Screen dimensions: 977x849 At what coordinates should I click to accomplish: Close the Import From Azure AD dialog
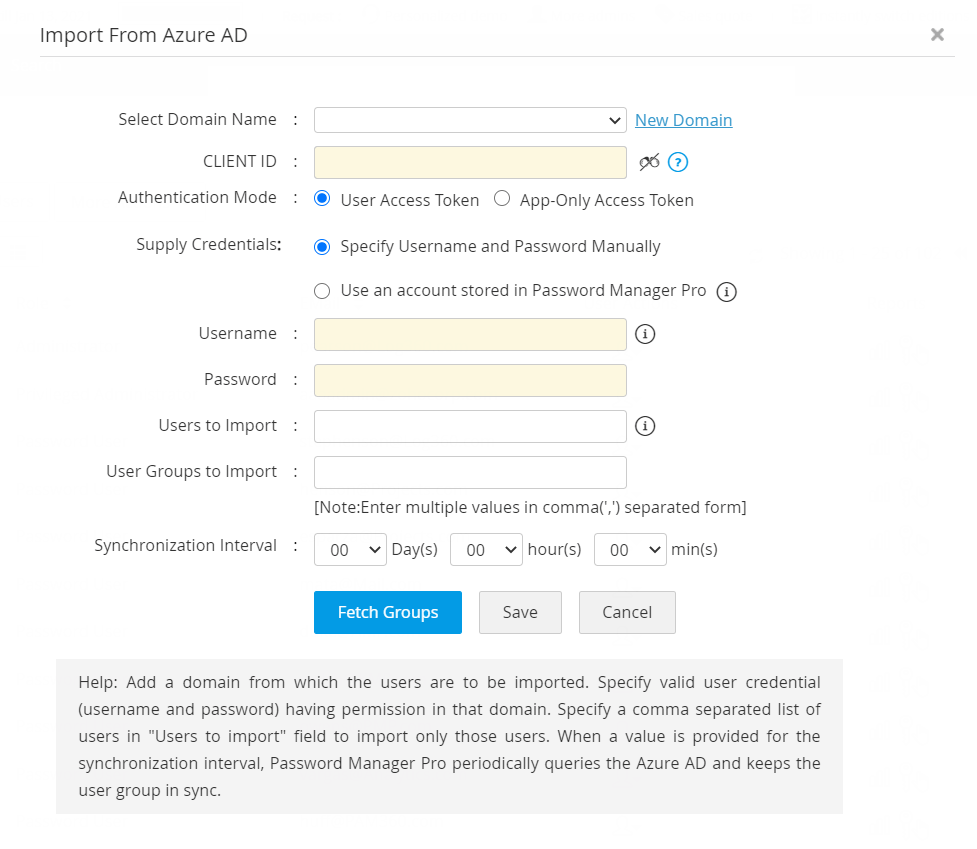(x=937, y=35)
